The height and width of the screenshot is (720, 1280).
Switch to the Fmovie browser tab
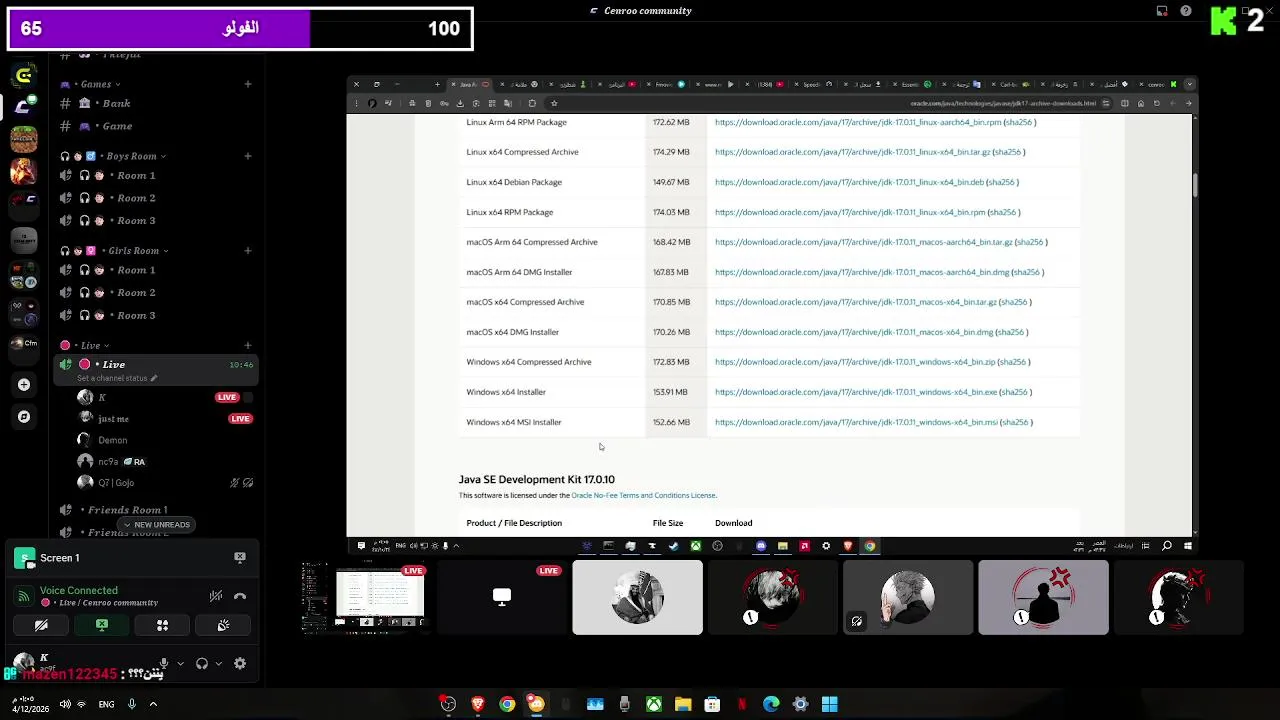(x=669, y=84)
